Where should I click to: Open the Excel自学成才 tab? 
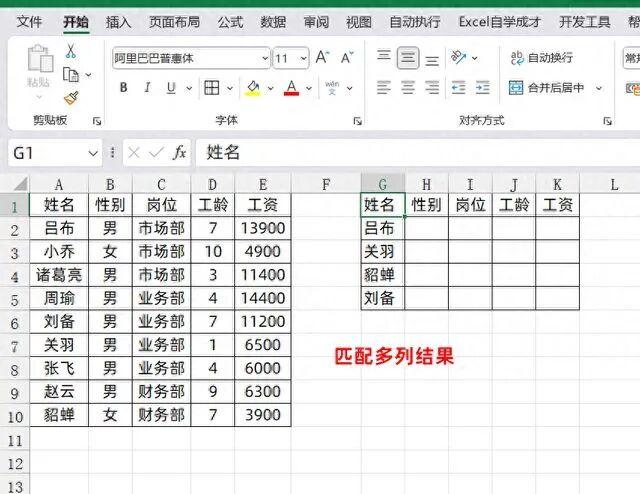pos(500,22)
